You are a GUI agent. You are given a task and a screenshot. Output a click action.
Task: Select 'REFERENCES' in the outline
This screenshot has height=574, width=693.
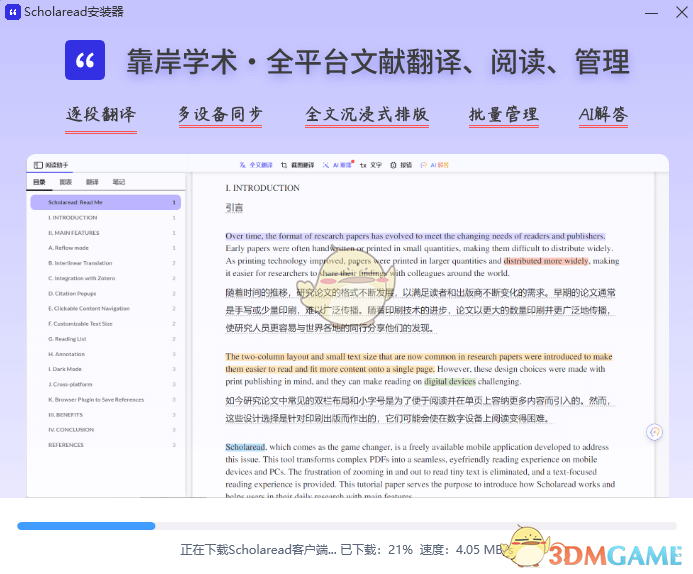[106, 445]
